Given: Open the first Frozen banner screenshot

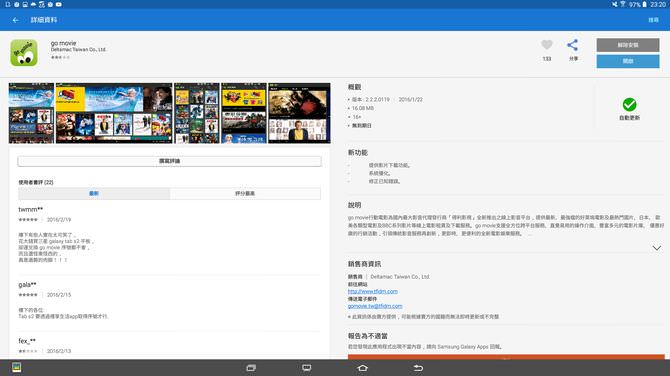Looking at the screenshot, I should (32, 113).
